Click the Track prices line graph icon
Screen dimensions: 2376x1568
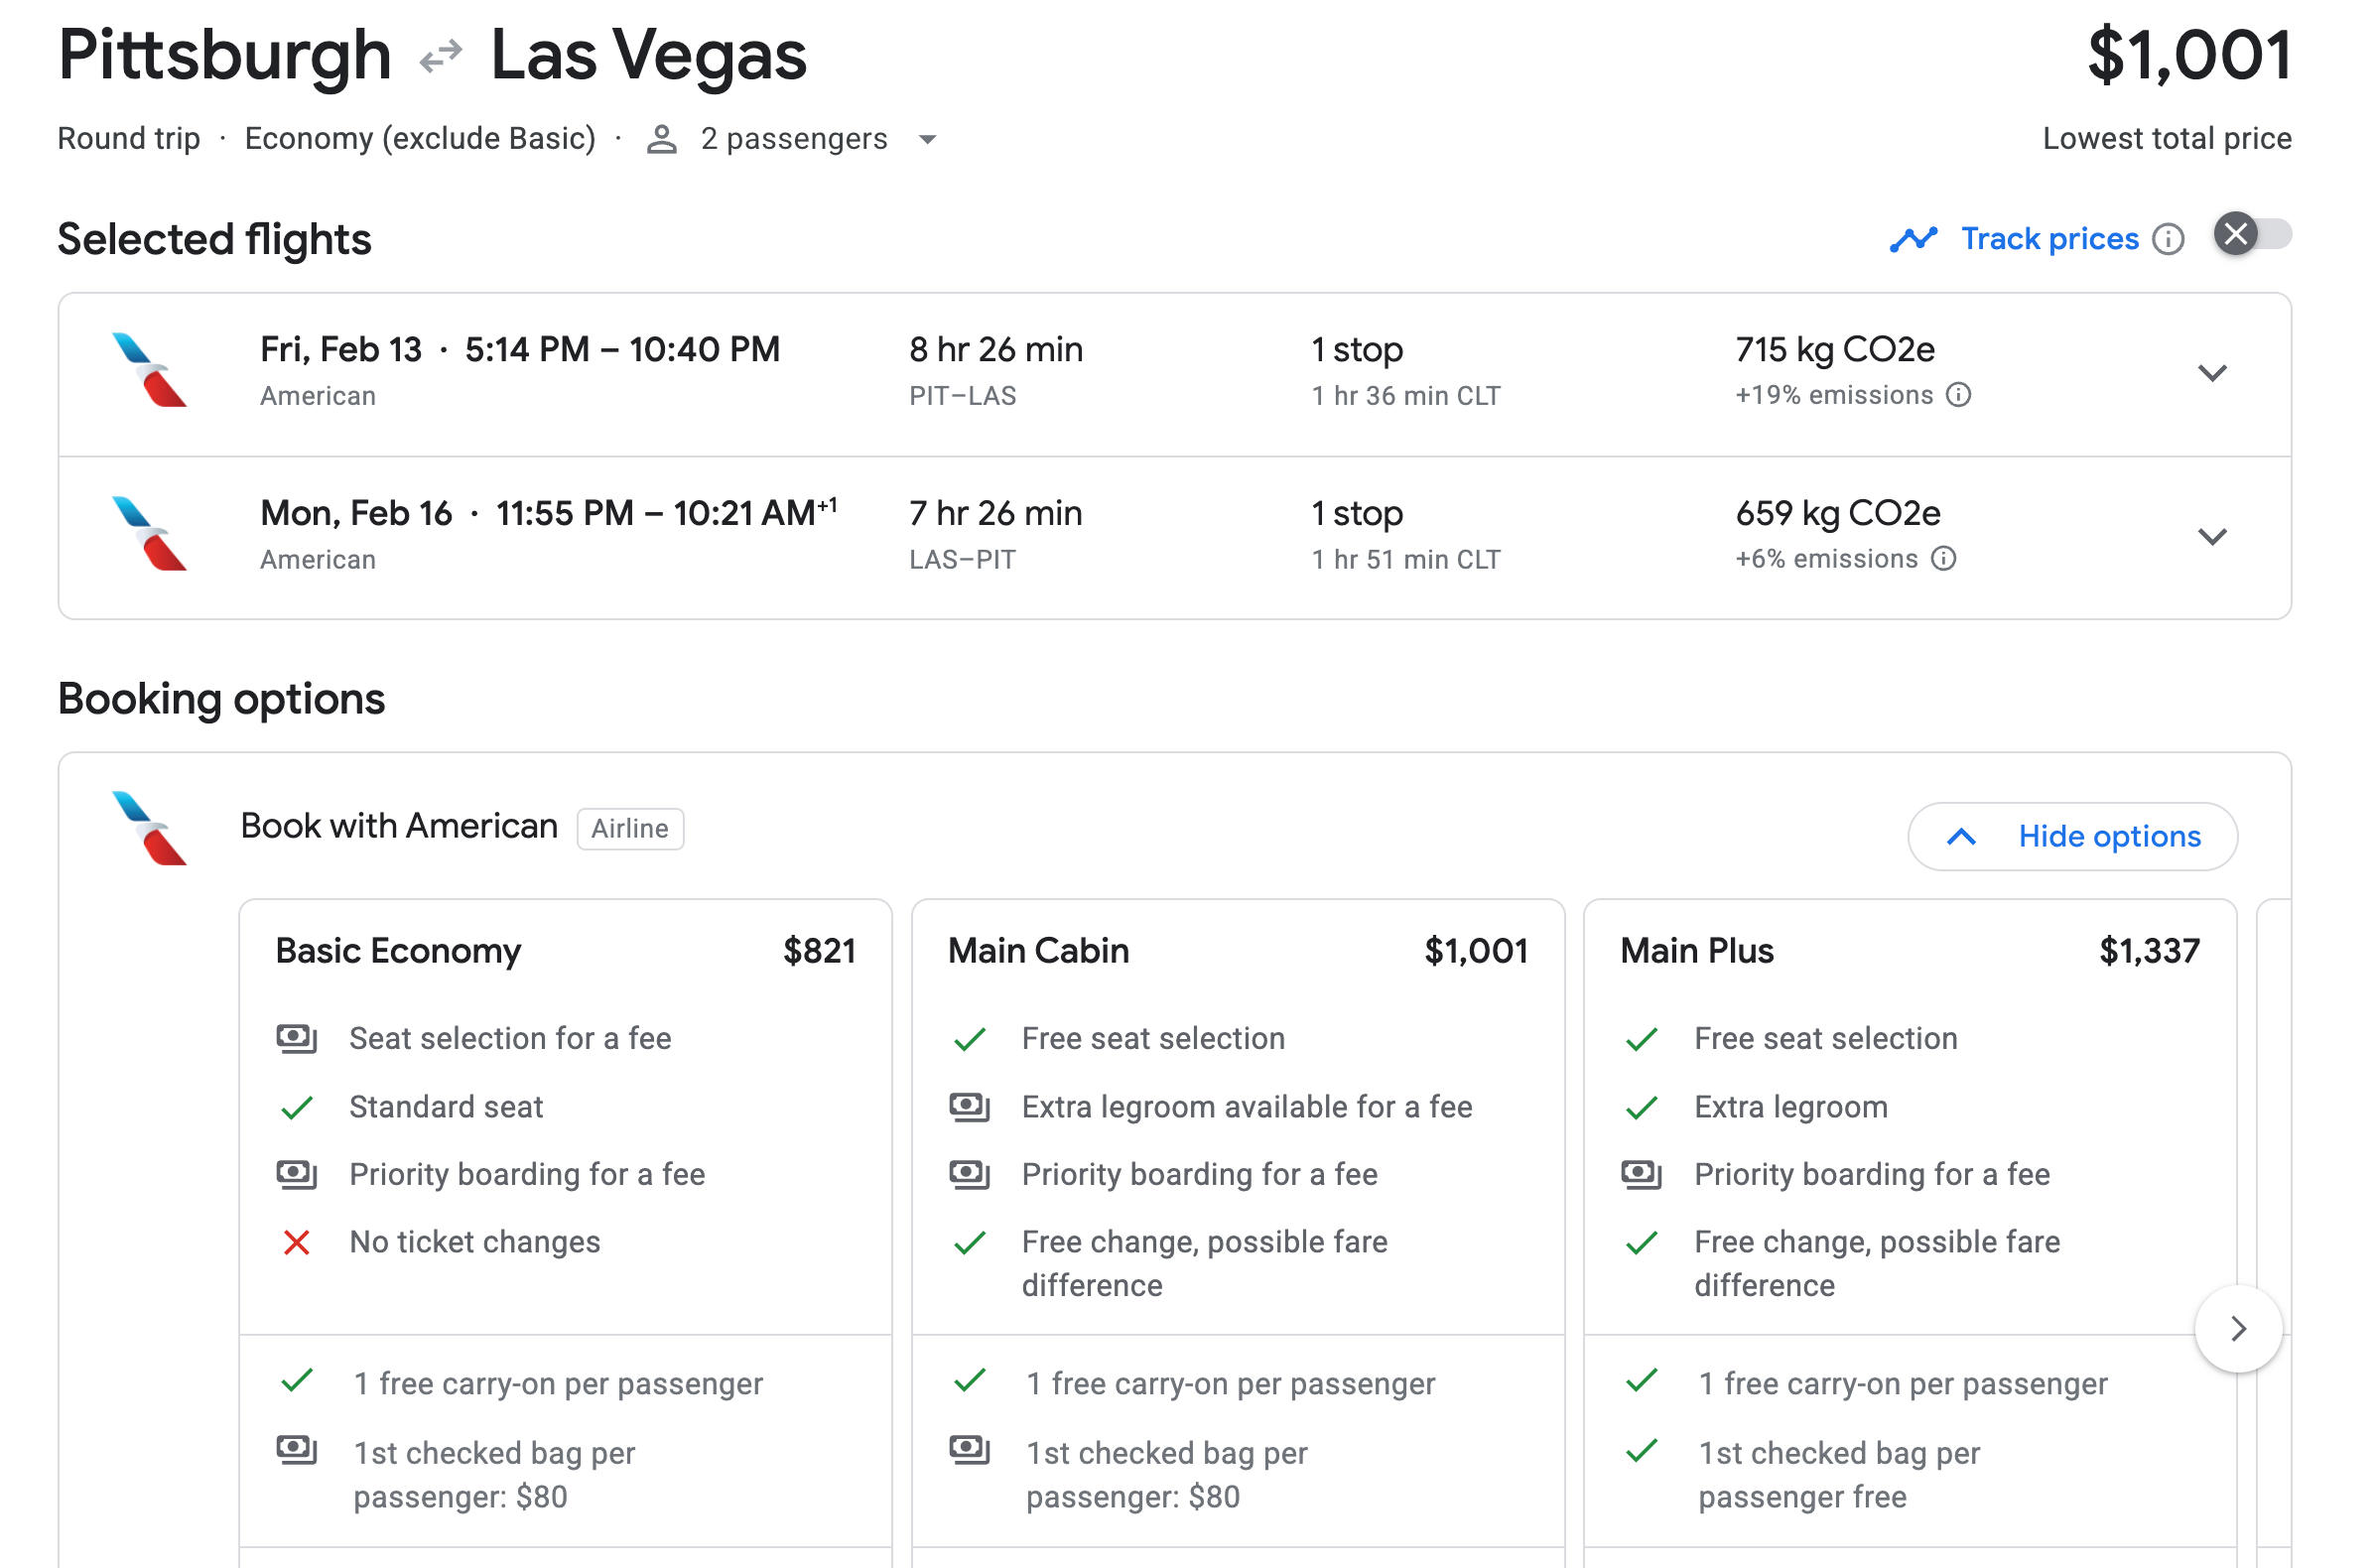point(1914,238)
